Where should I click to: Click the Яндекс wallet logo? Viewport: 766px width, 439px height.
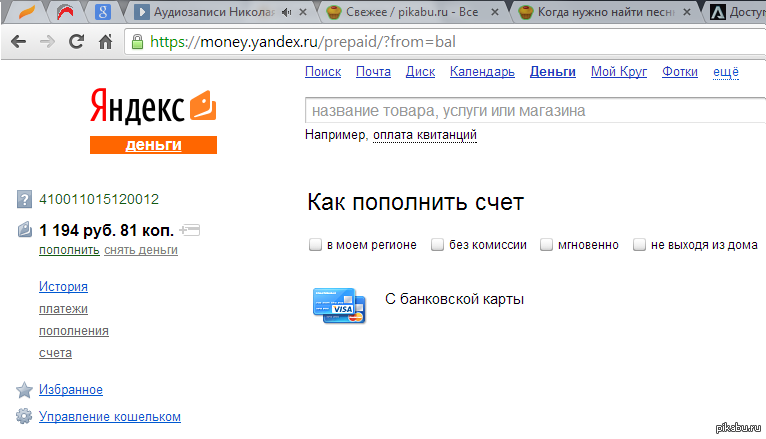(x=153, y=105)
